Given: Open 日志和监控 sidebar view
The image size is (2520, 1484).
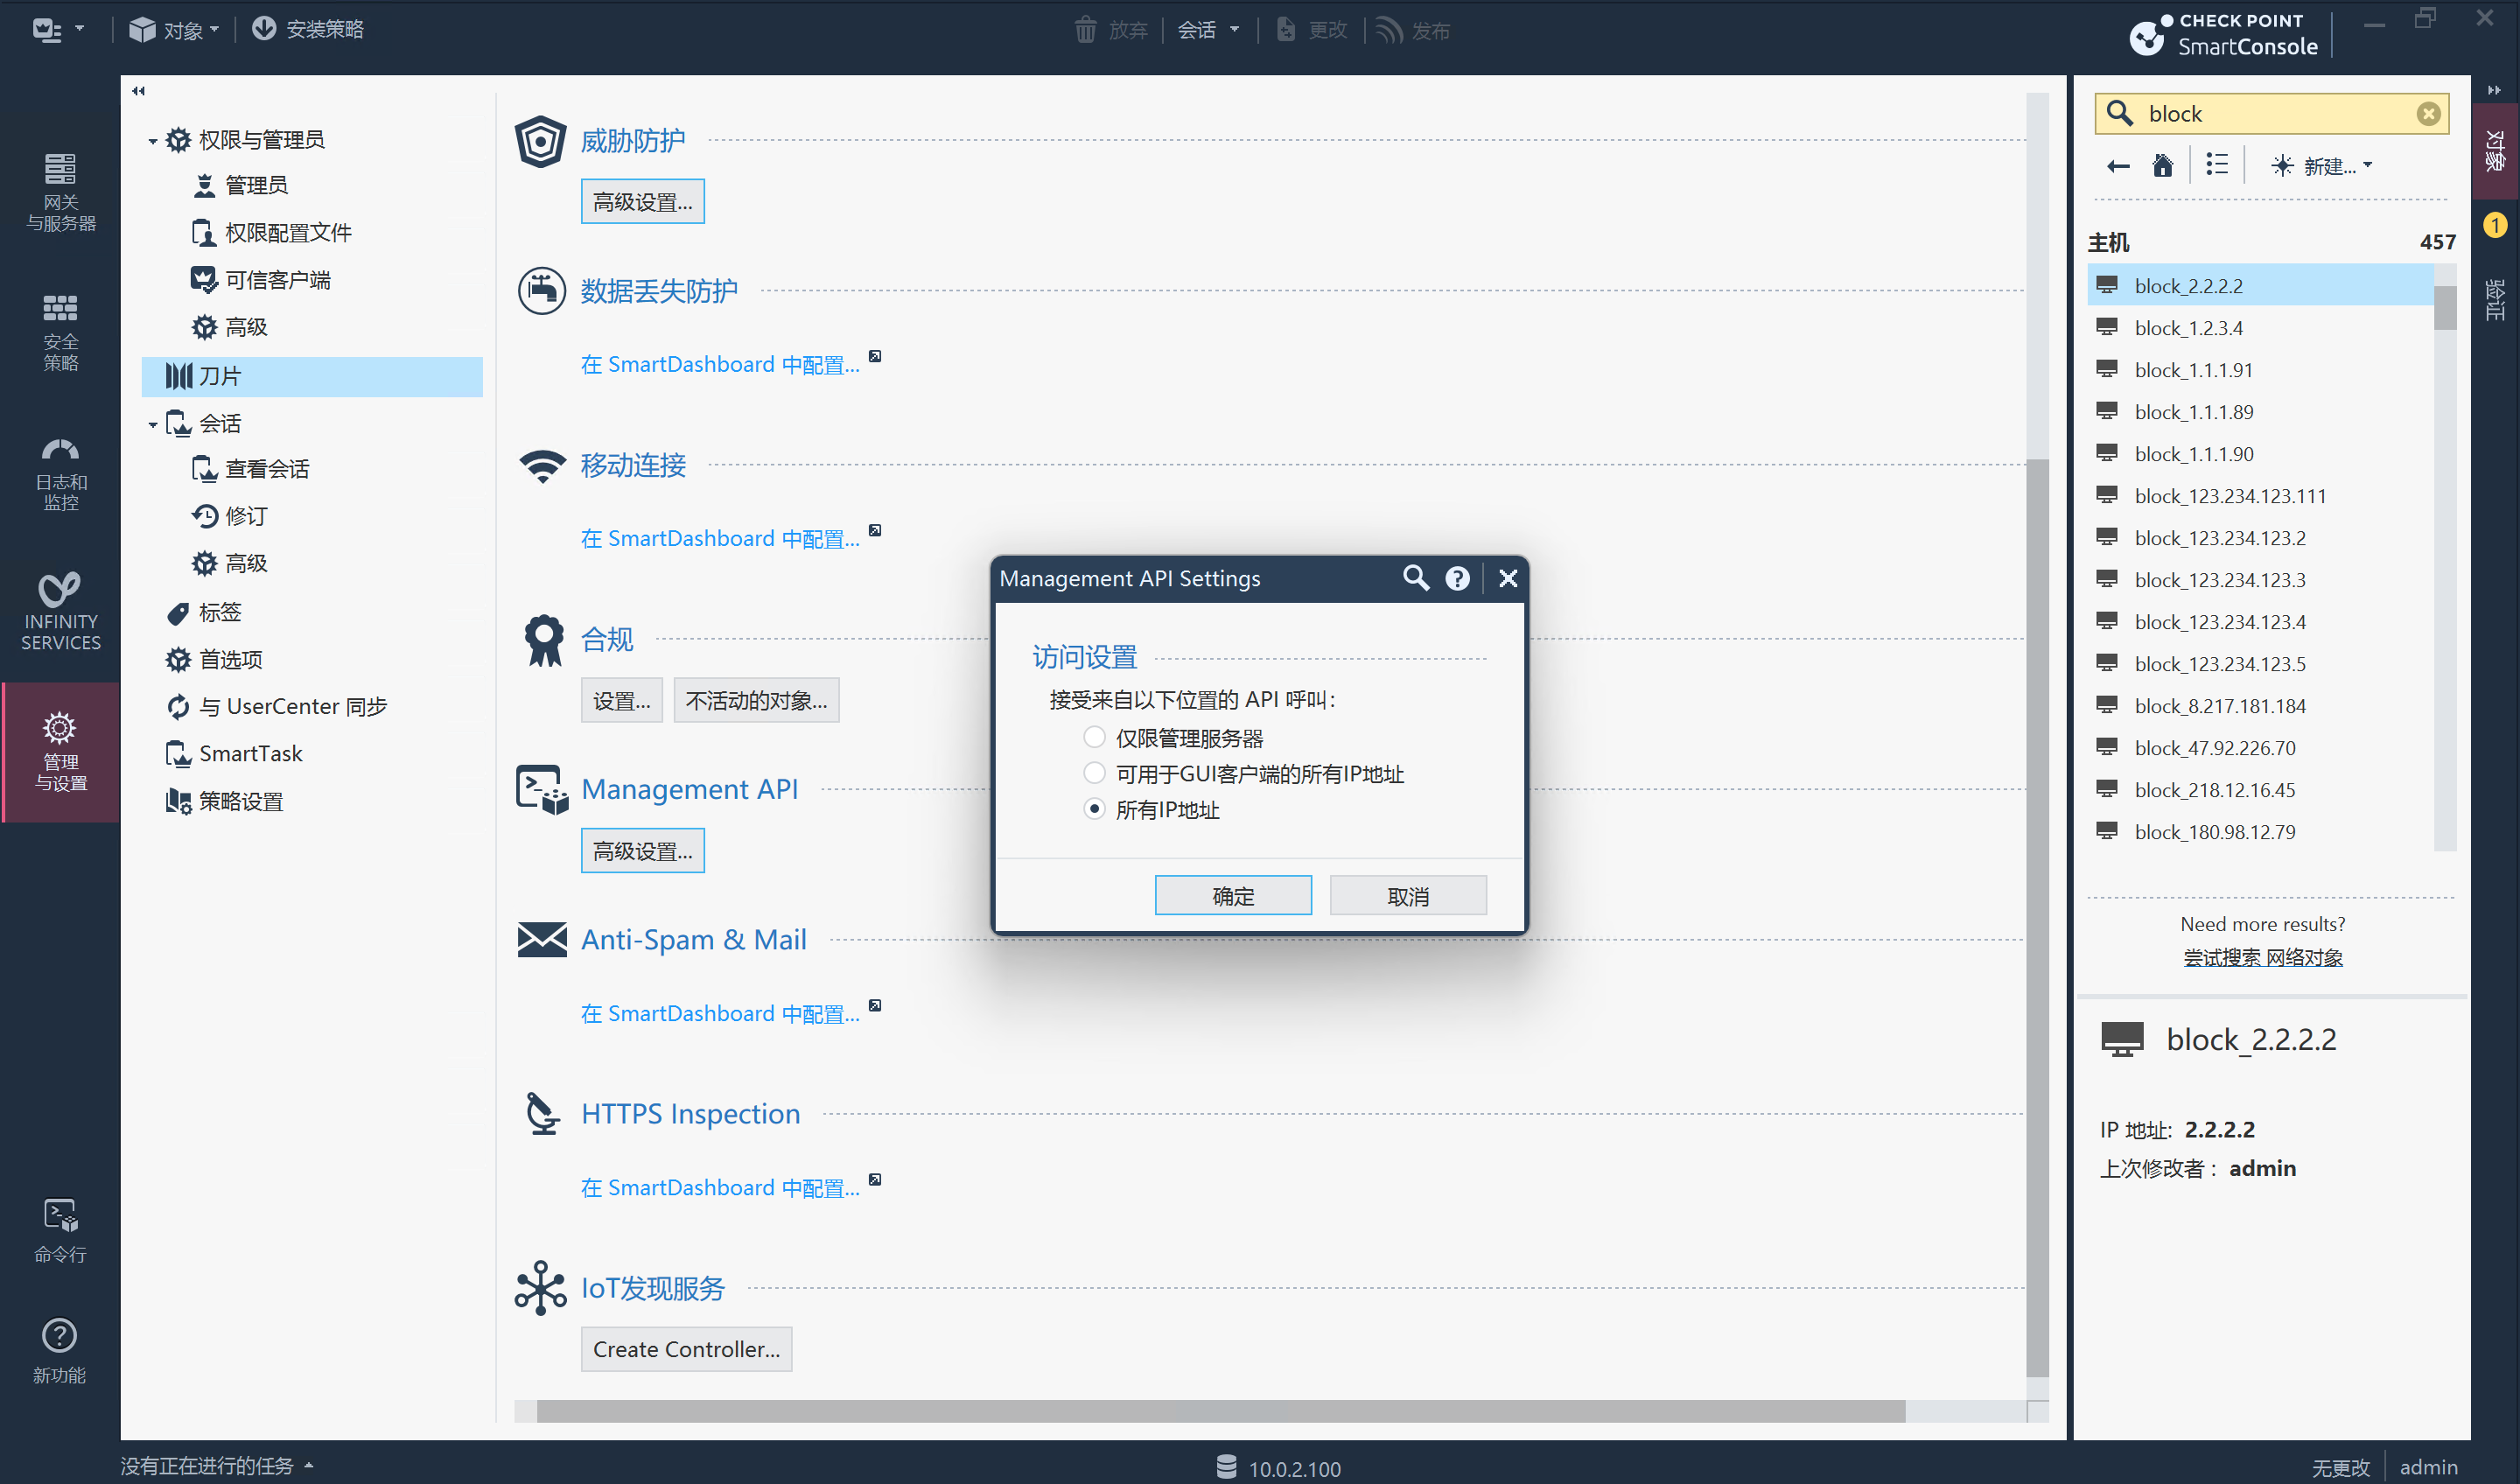Looking at the screenshot, I should click(60, 474).
